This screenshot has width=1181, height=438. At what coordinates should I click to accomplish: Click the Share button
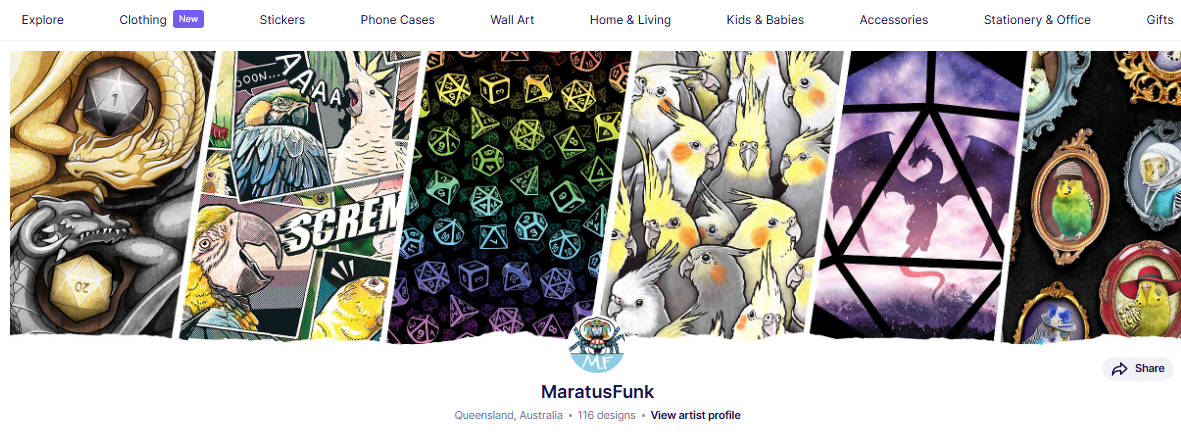pos(1138,369)
